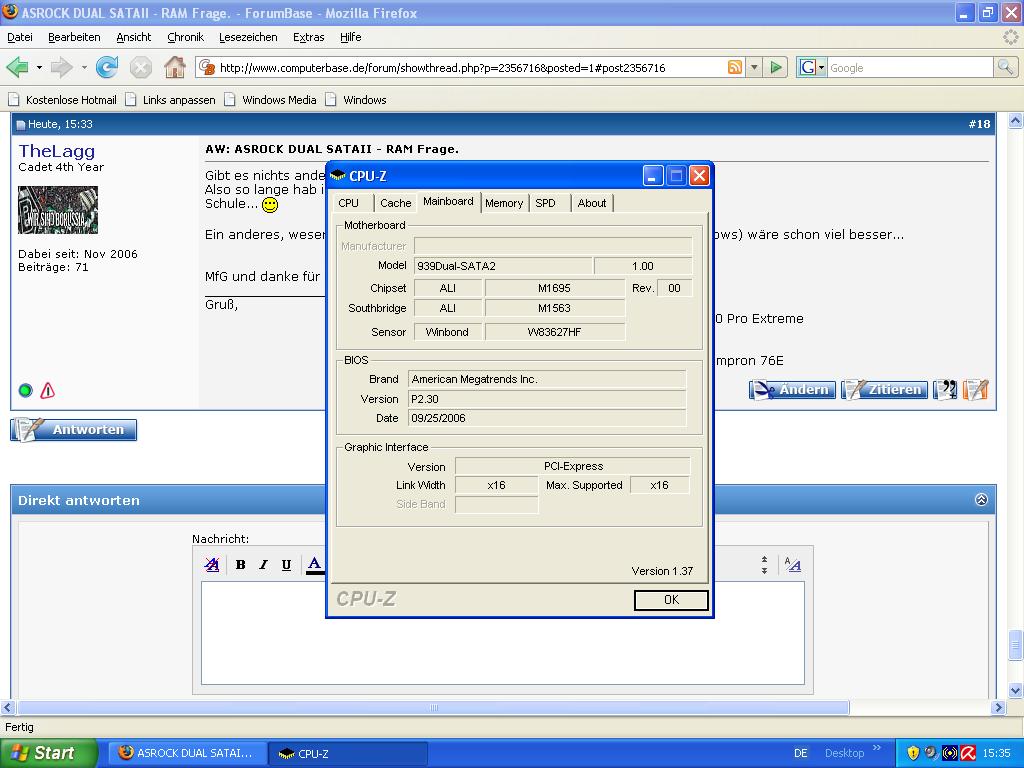The height and width of the screenshot is (768, 1024).
Task: Open the Windows bookmark in bookmarks toolbar
Action: (x=357, y=100)
